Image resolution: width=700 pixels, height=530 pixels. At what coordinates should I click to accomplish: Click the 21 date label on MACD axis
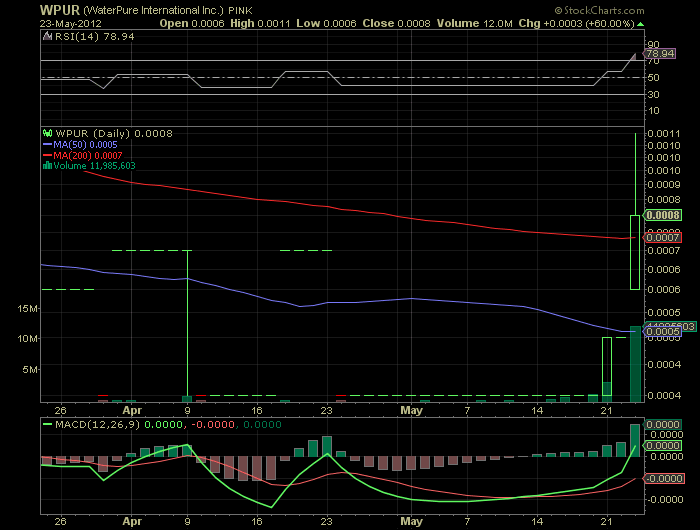tap(607, 521)
